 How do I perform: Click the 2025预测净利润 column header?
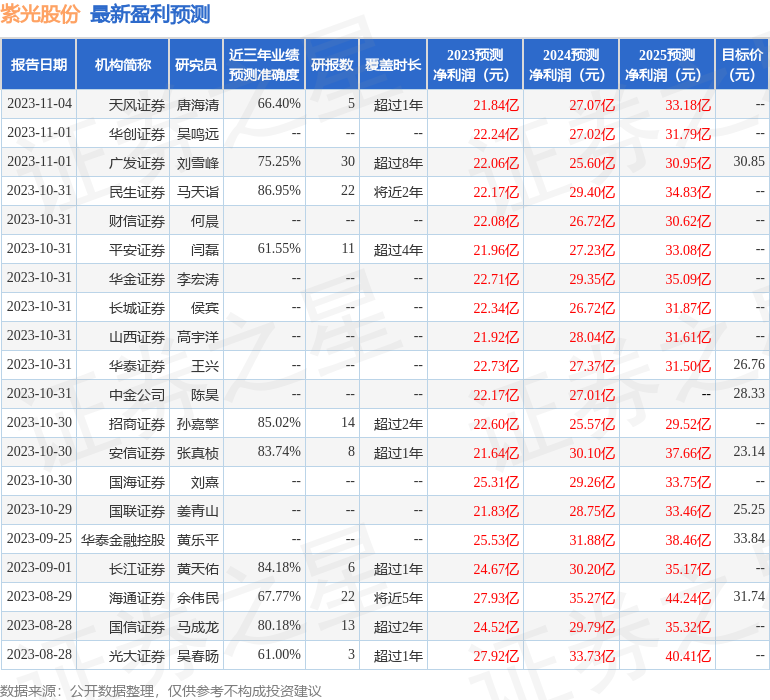click(x=667, y=65)
